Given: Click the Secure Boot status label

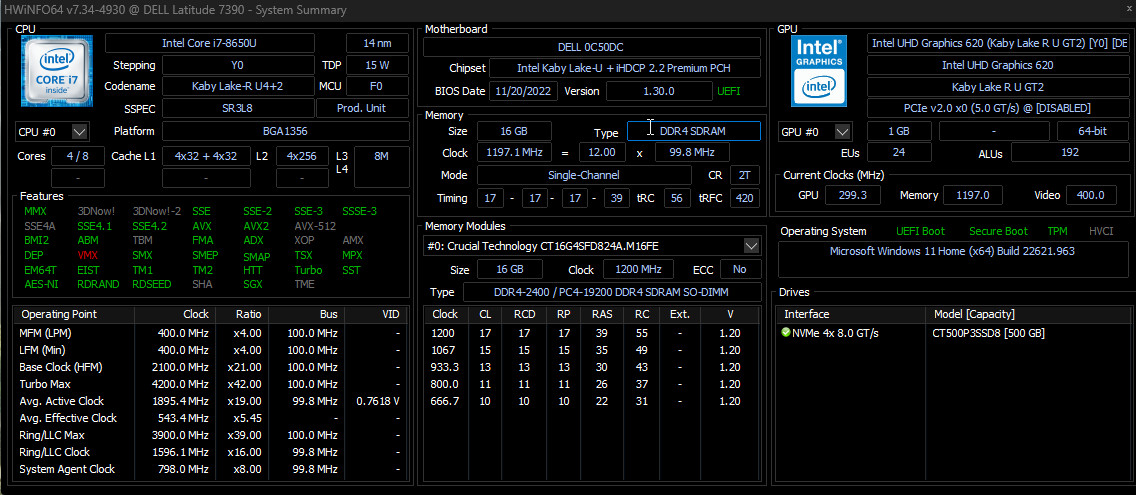Looking at the screenshot, I should pos(998,231).
